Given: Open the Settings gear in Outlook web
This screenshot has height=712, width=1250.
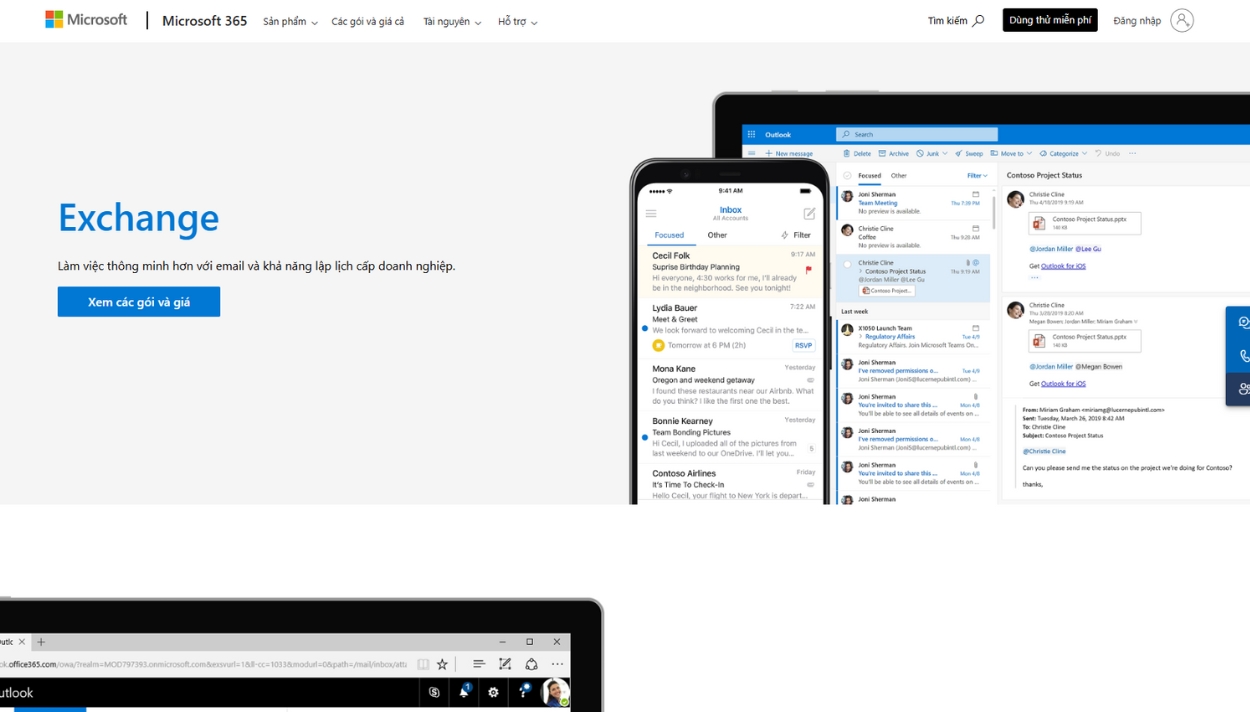Looking at the screenshot, I should [x=494, y=692].
